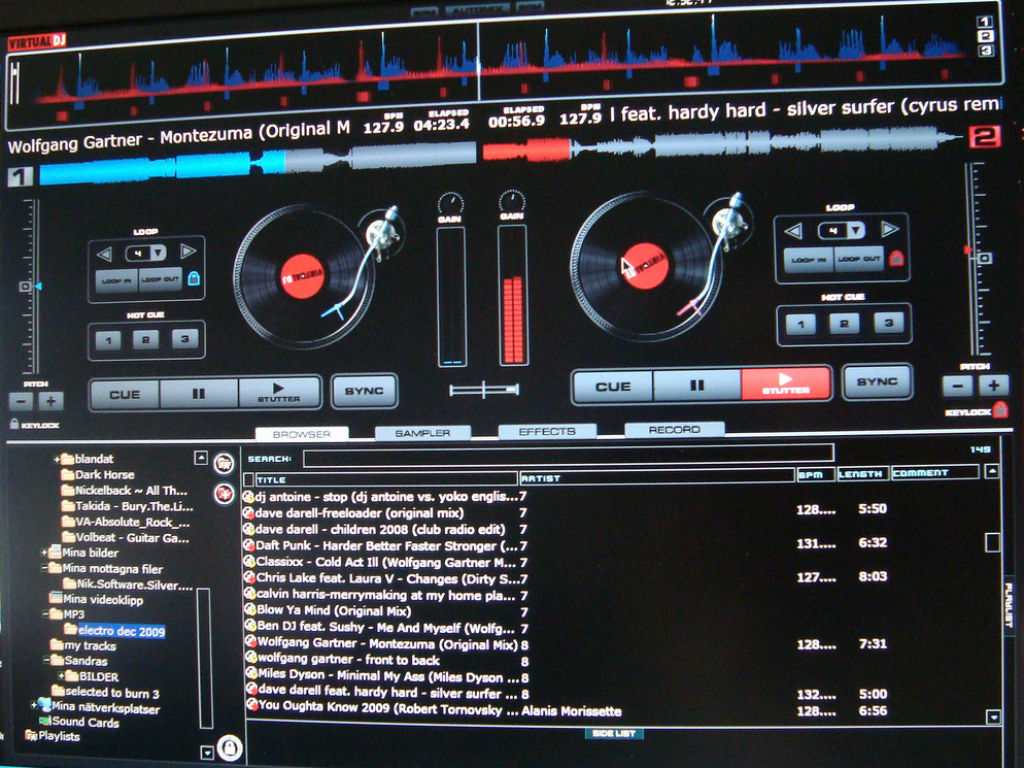1024x768 pixels.
Task: Click SYNC on deck 2
Action: (877, 381)
